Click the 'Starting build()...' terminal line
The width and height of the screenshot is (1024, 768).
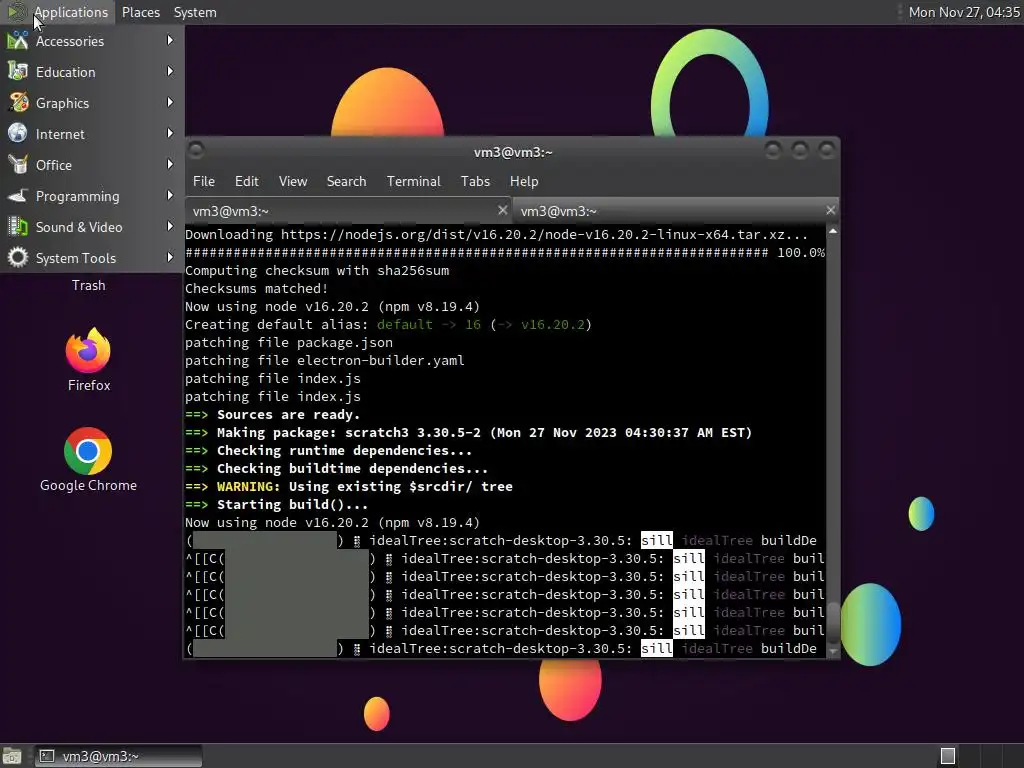pos(276,505)
